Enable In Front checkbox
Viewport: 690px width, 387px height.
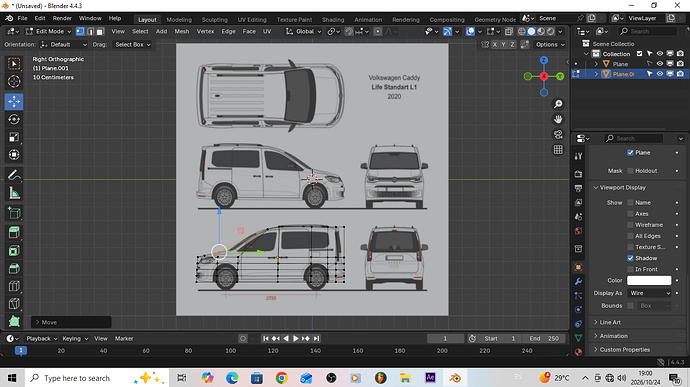(x=631, y=269)
